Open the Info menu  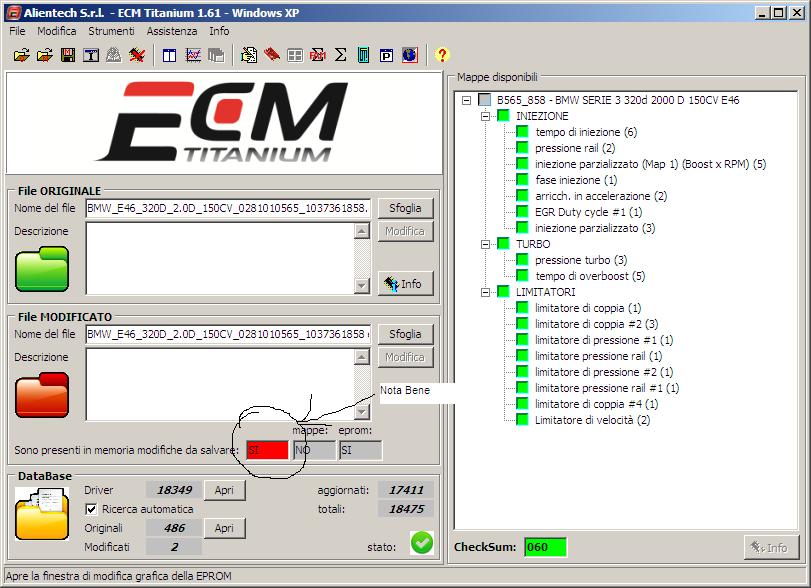tap(219, 31)
